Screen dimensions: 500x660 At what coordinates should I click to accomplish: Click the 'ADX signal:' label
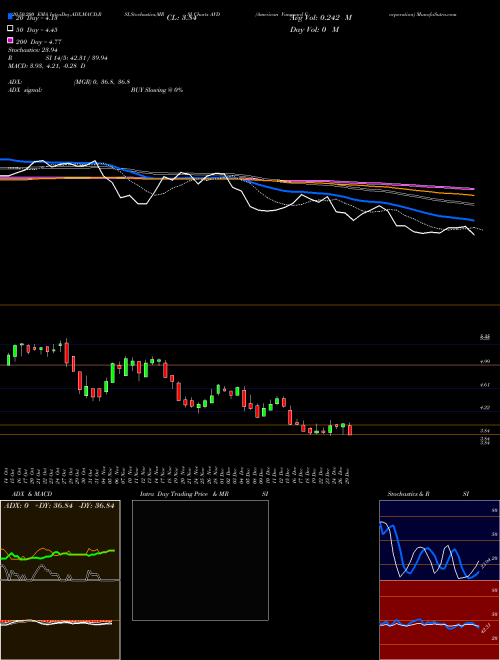[x=25, y=90]
